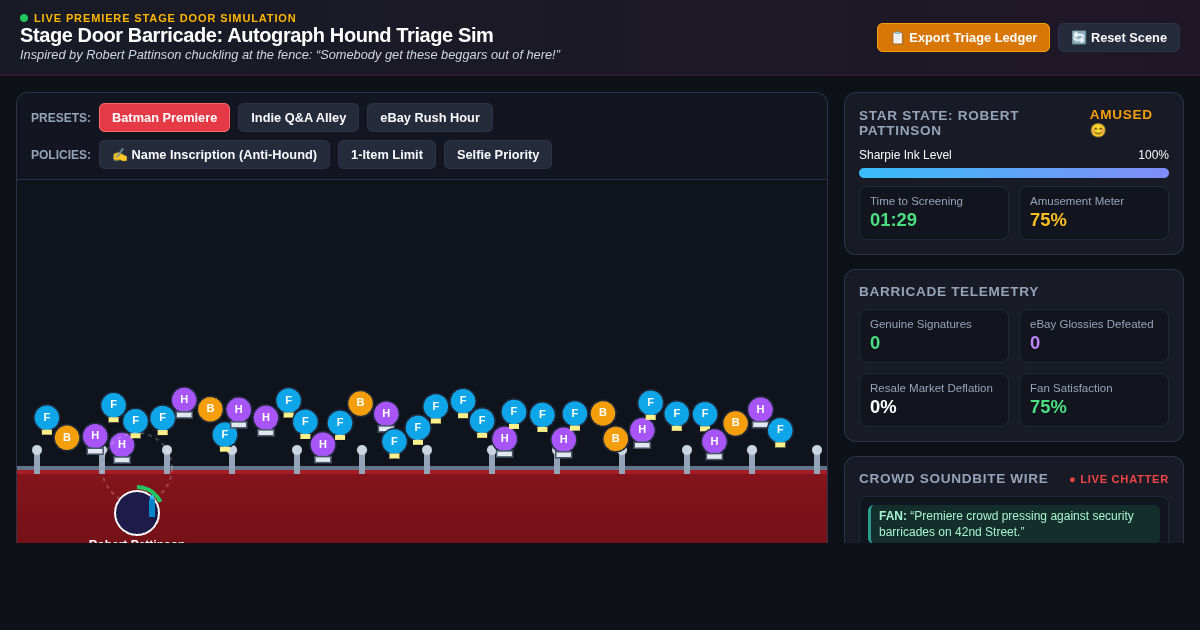Click the Export Triage Ledger button
Image resolution: width=1200 pixels, height=630 pixels.
click(963, 37)
